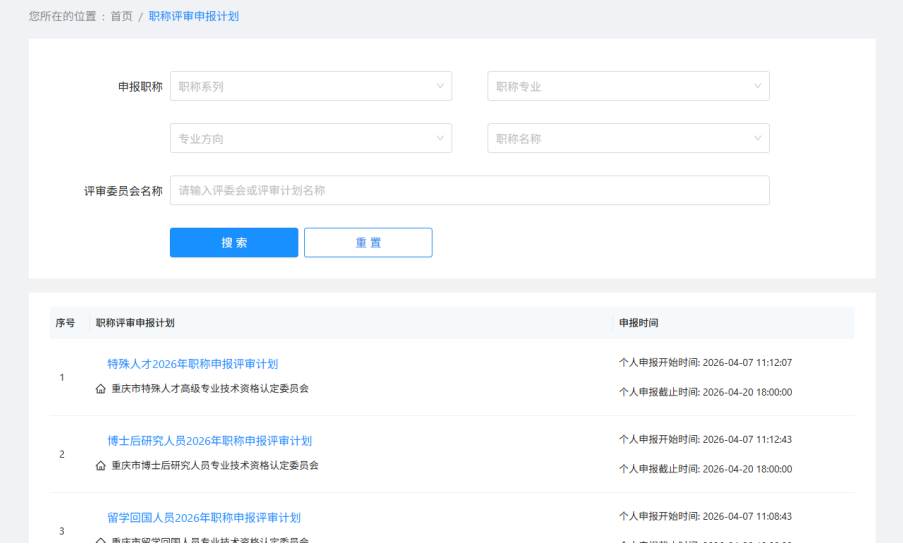Expand the 专业方向 dropdown
The height and width of the screenshot is (546, 903).
click(x=310, y=138)
